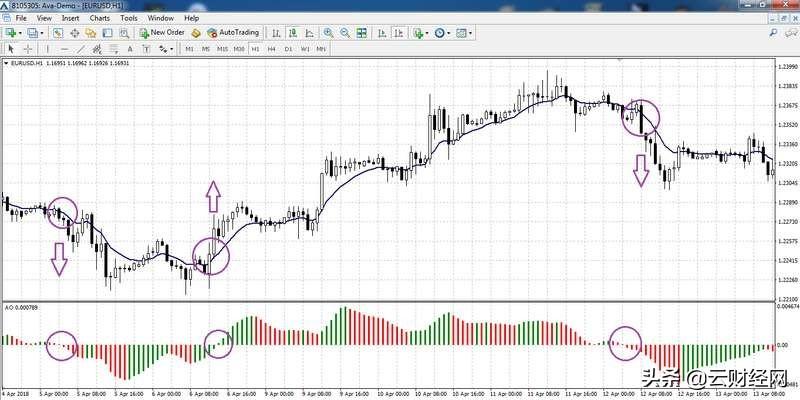Viewport: 800px width, 400px height.
Task: Switch chart to bar chart style
Action: click(x=276, y=33)
